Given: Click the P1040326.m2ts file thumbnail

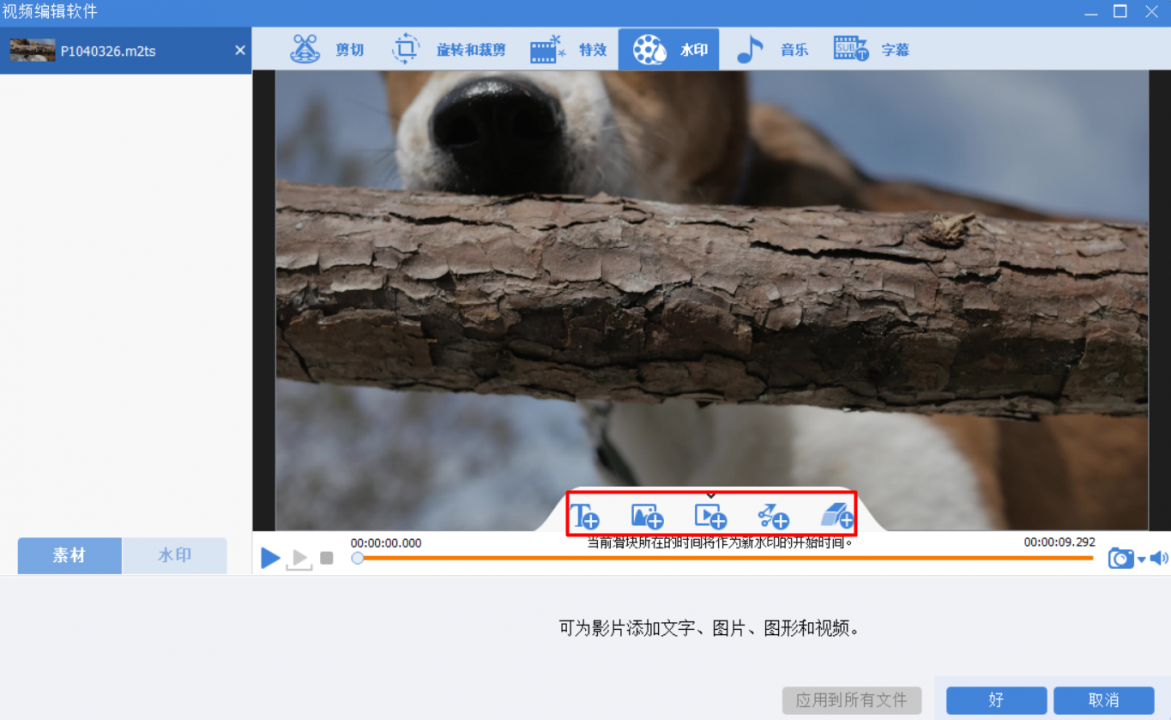Looking at the screenshot, I should [x=32, y=50].
